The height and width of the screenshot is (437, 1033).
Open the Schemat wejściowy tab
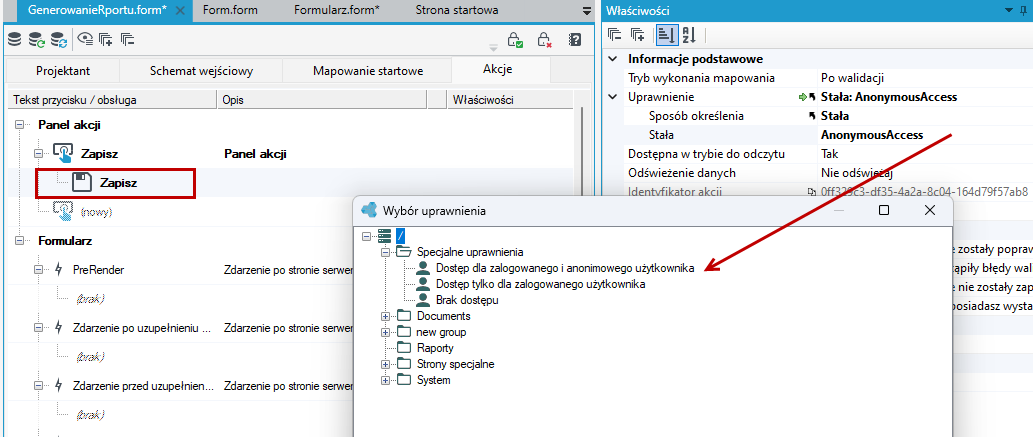(201, 71)
